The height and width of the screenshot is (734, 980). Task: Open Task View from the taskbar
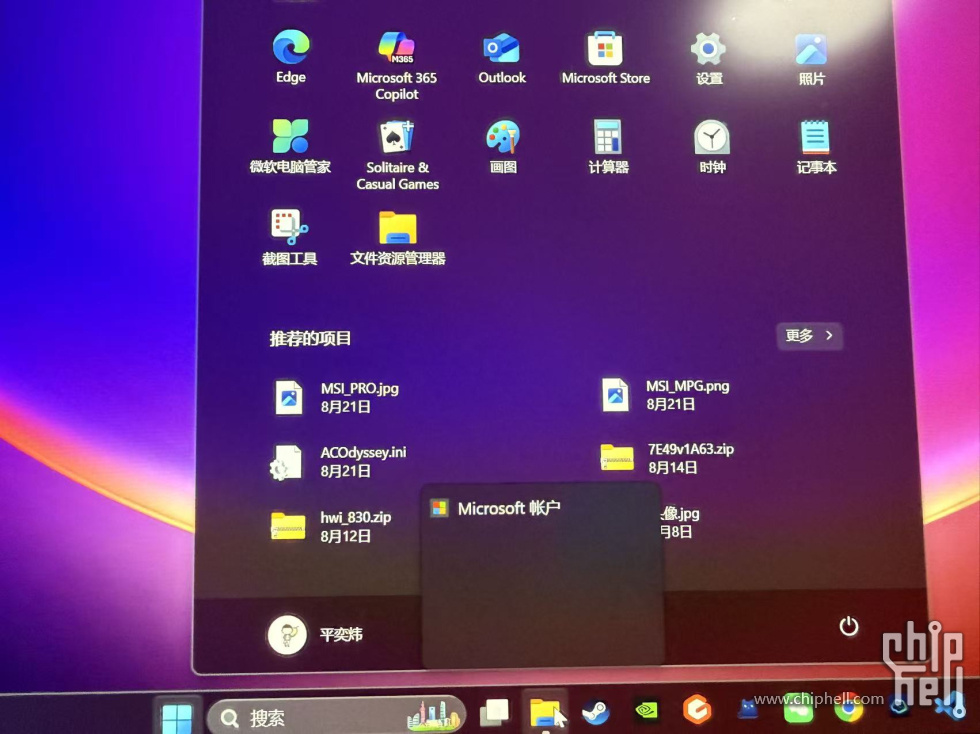(x=494, y=712)
